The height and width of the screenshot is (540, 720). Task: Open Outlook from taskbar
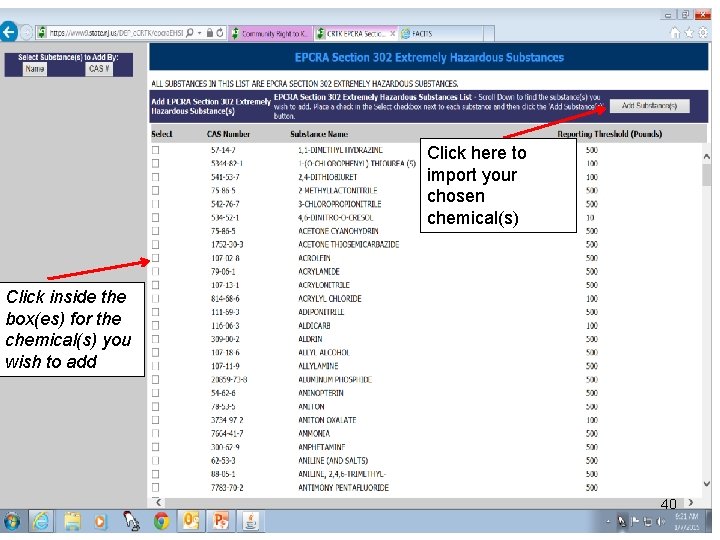coord(191,521)
